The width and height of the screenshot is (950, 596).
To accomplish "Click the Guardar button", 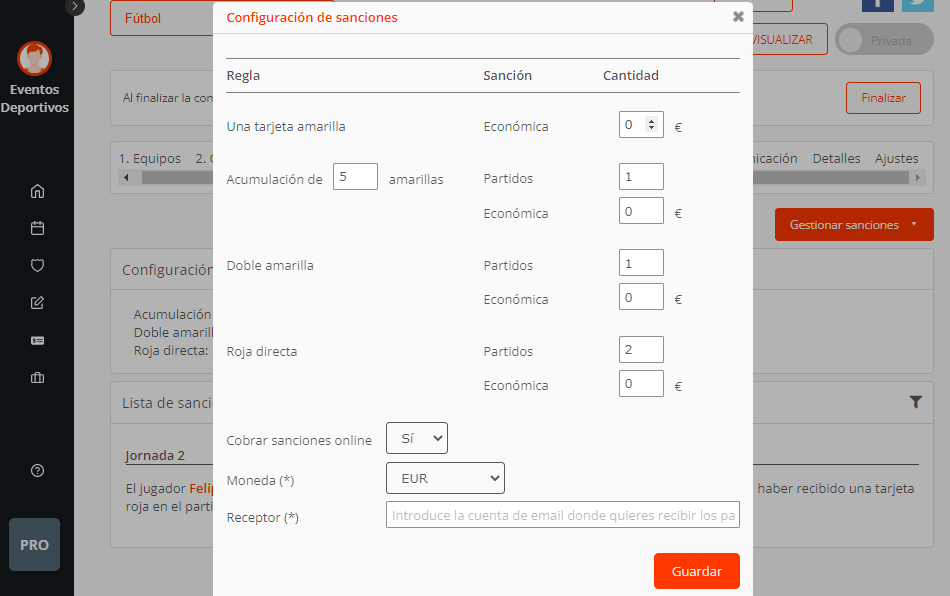I will click(696, 571).
